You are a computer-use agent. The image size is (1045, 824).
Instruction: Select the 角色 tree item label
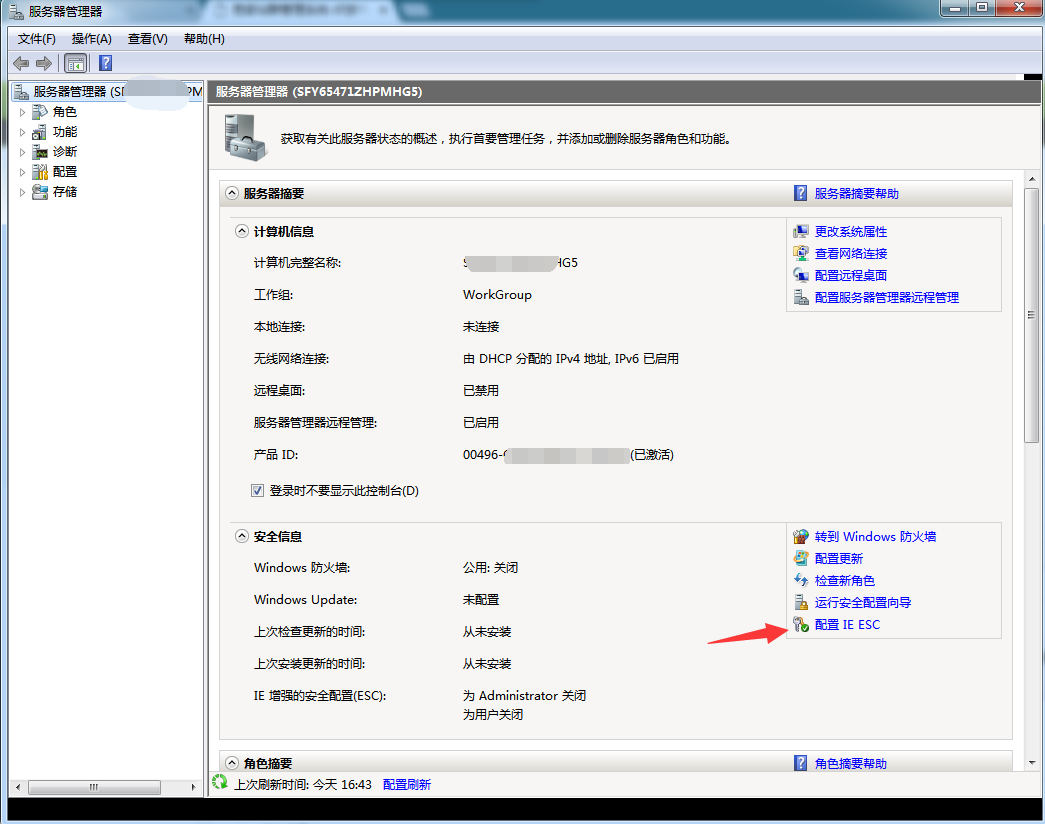(65, 112)
